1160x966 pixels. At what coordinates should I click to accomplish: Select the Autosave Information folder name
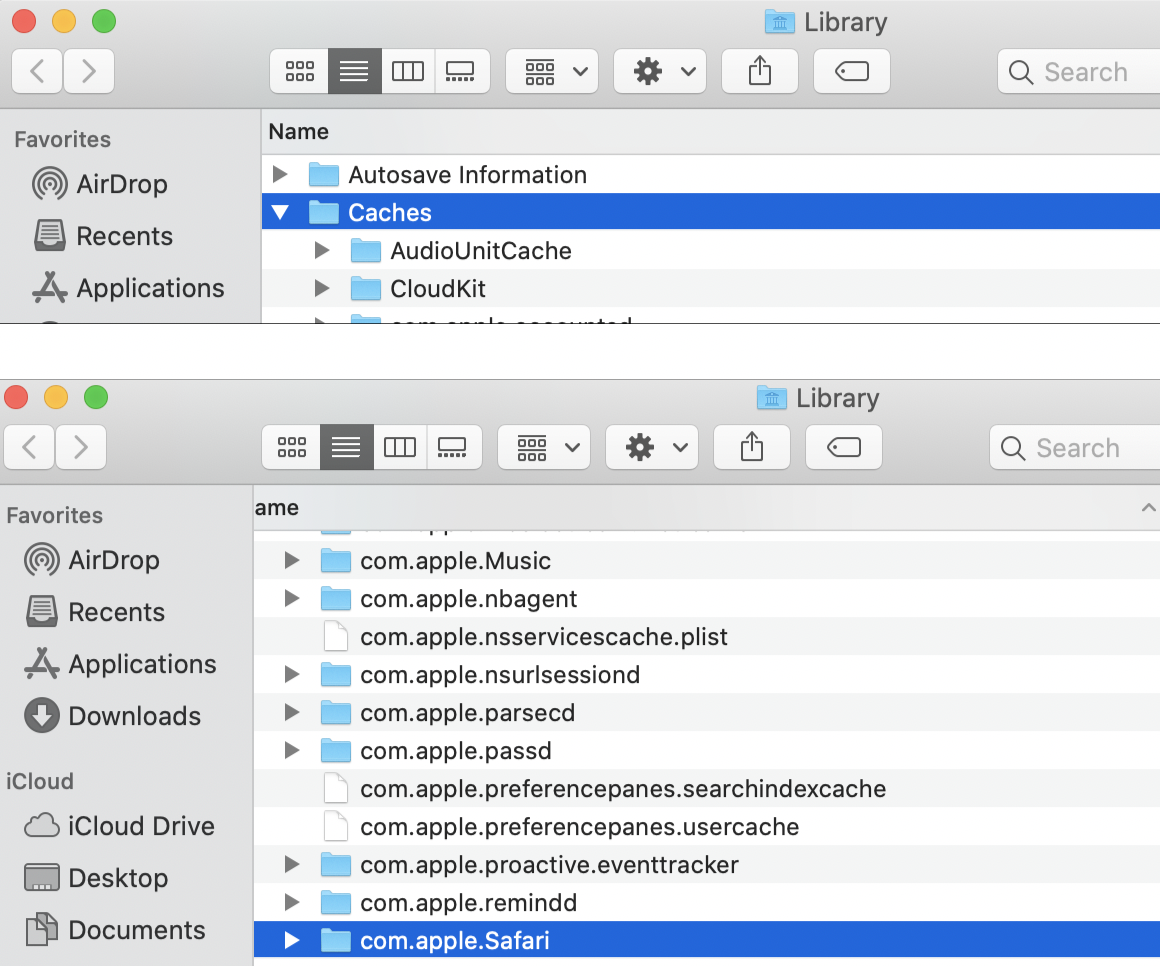pos(468,175)
